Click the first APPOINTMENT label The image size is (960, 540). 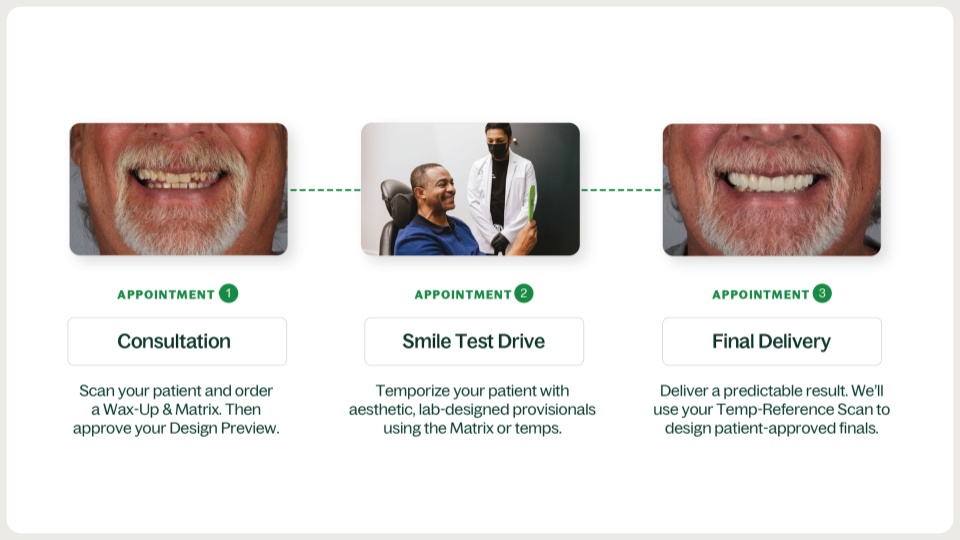166,294
